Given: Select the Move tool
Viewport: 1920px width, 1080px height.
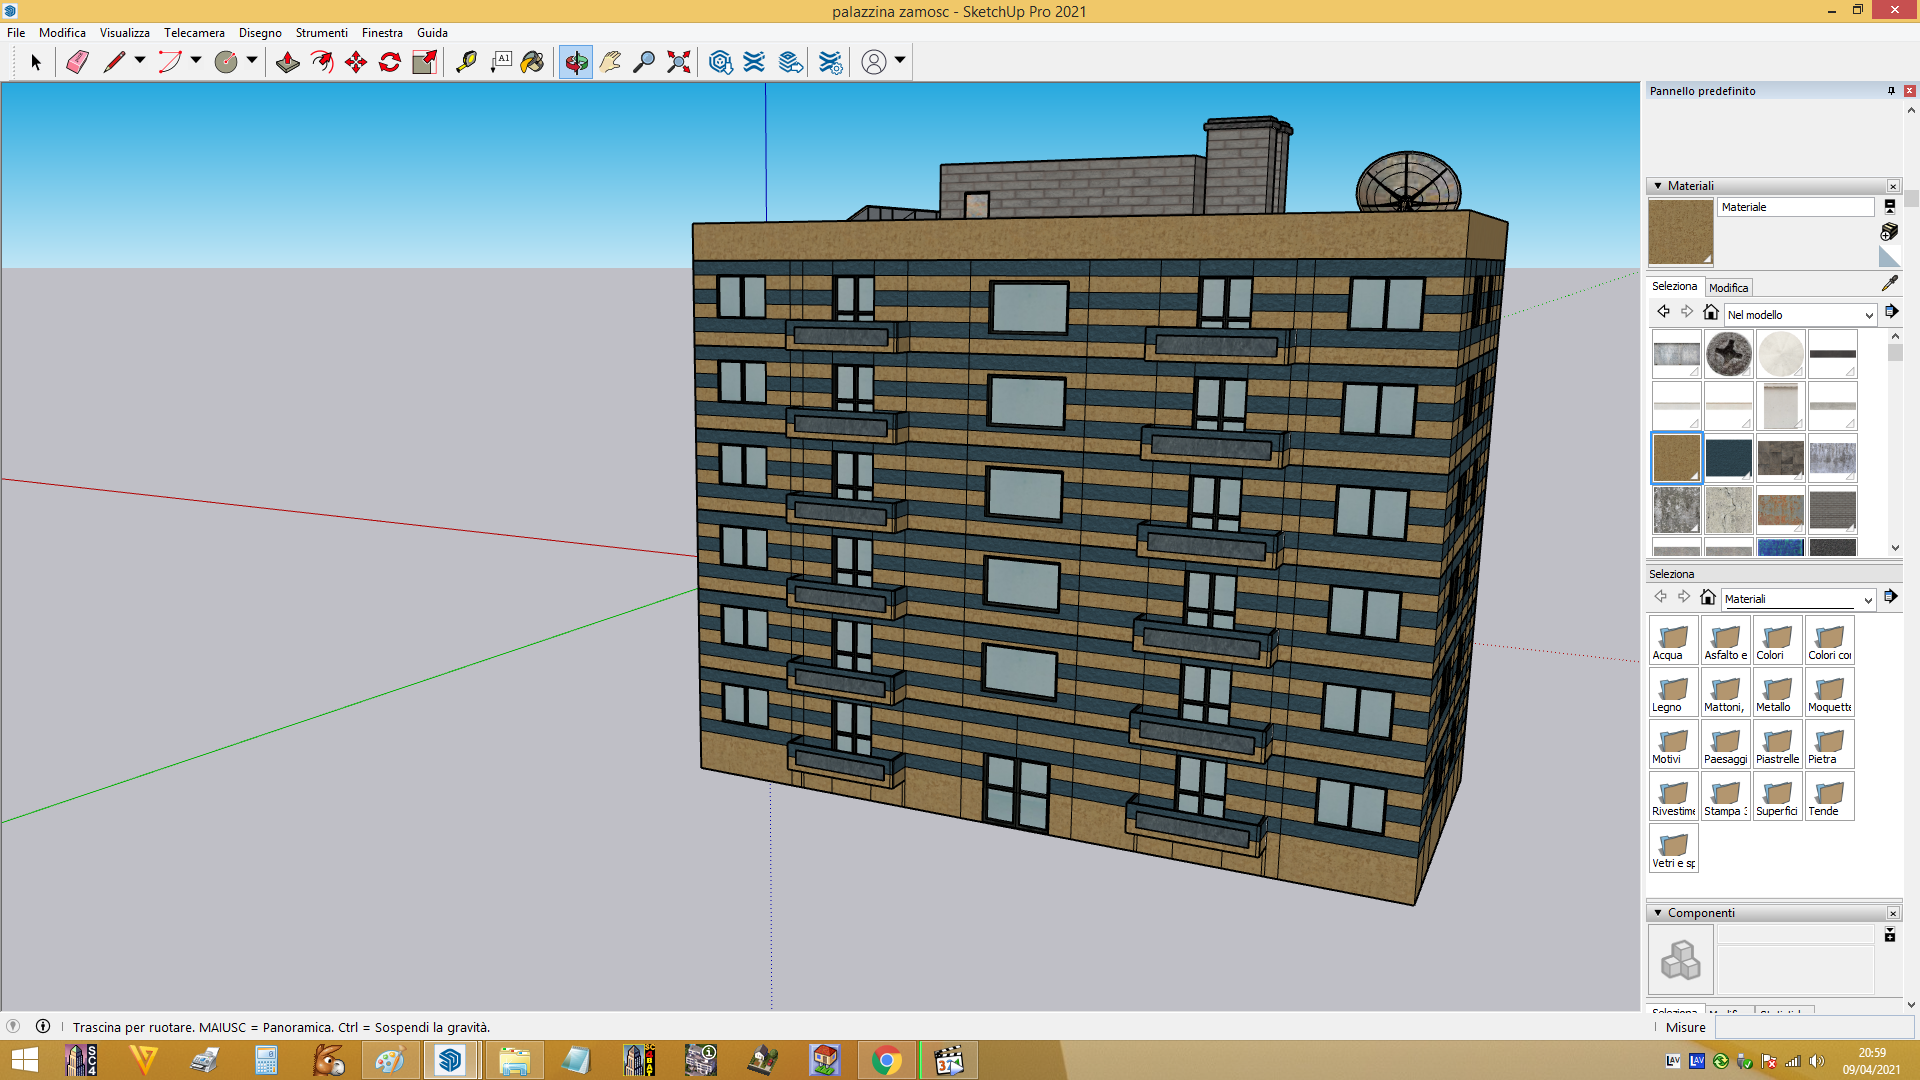Looking at the screenshot, I should [x=356, y=62].
